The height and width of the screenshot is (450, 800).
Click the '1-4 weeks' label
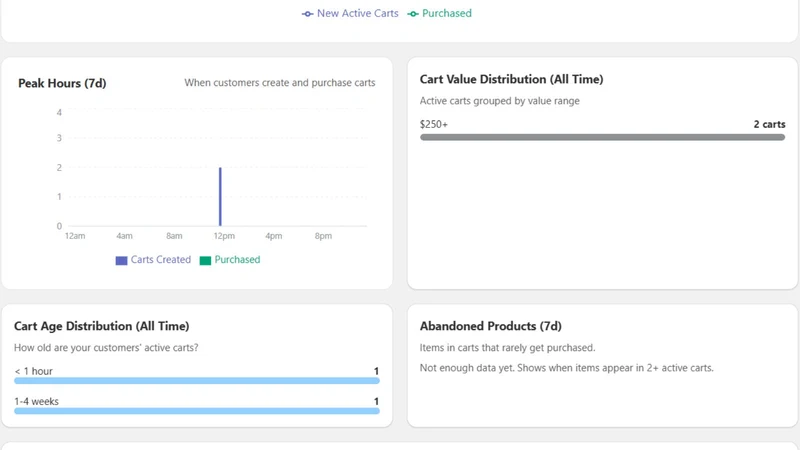click(36, 402)
